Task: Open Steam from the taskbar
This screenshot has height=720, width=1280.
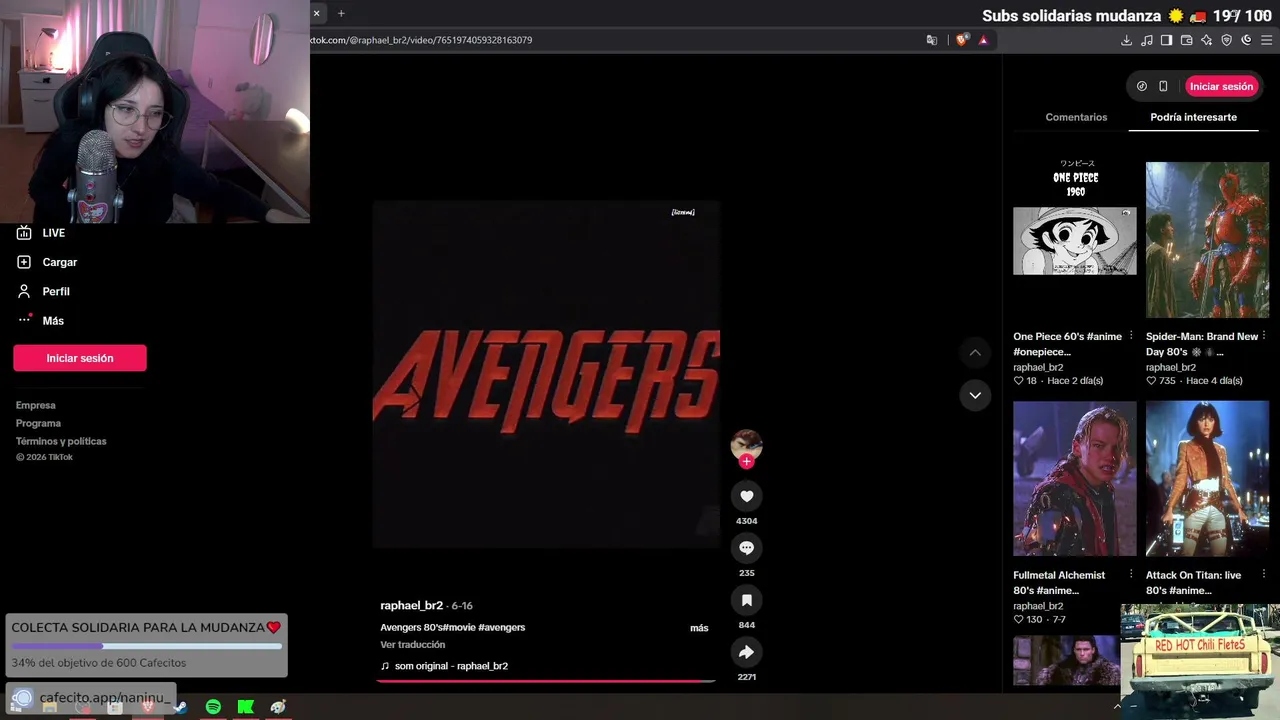Action: [180, 707]
